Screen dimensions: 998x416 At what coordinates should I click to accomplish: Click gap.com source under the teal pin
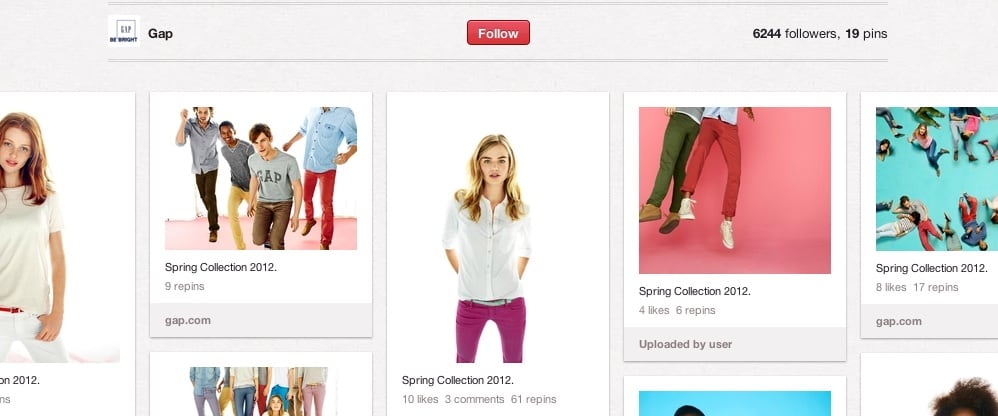pyautogui.click(x=898, y=321)
